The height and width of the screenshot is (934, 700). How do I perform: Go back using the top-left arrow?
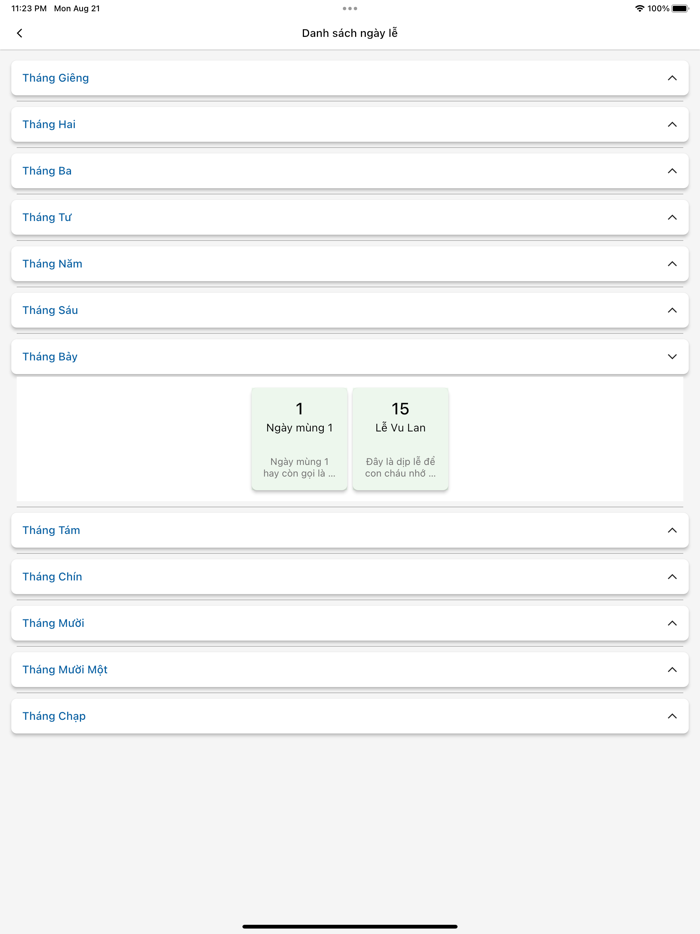pyautogui.click(x=20, y=33)
